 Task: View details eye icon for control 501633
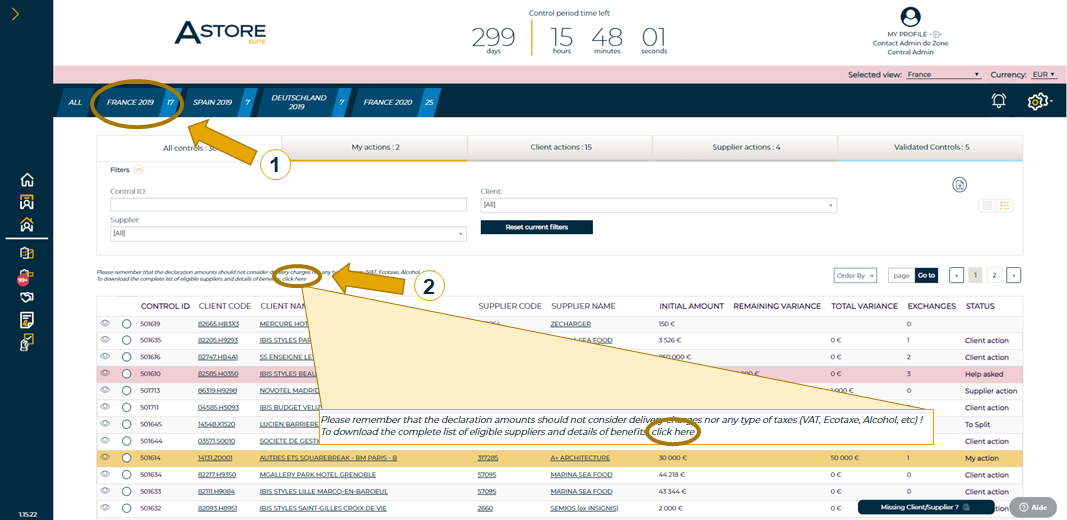(105, 491)
